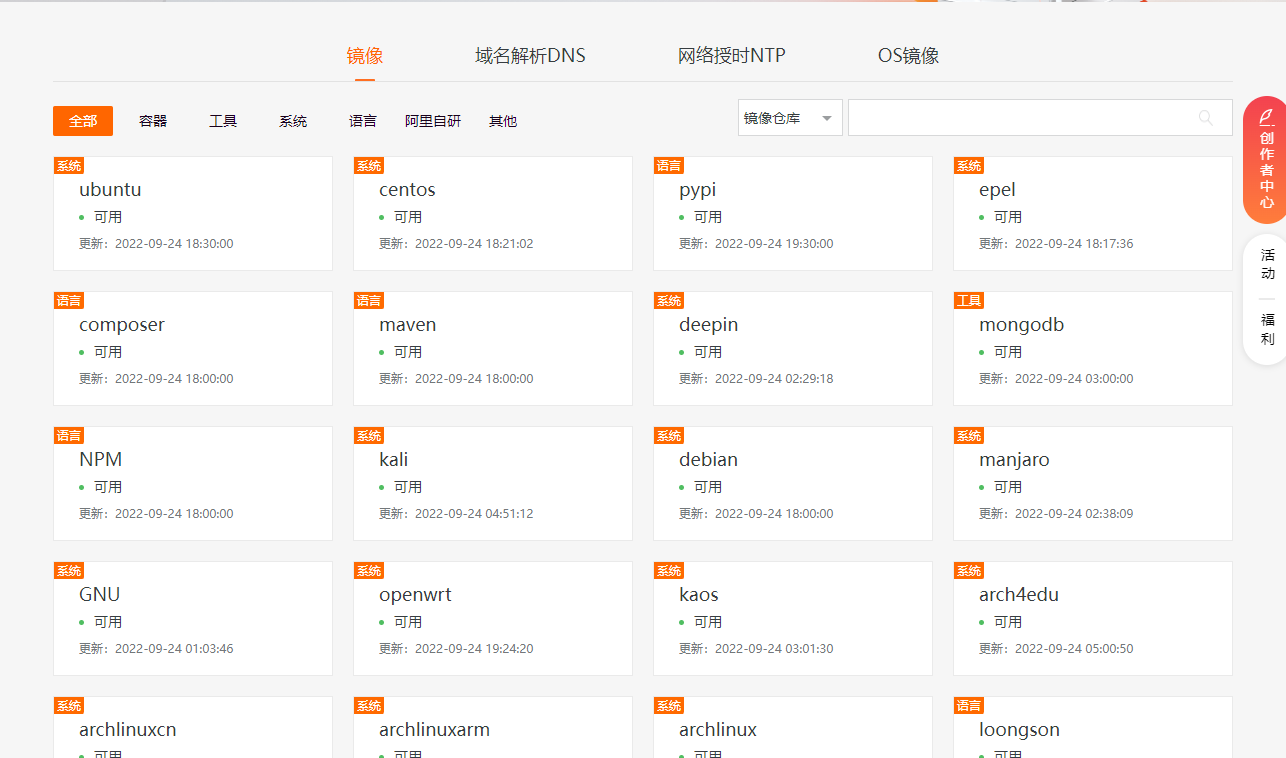Open the kaos mirror card
This screenshot has width=1286, height=758.
point(793,618)
